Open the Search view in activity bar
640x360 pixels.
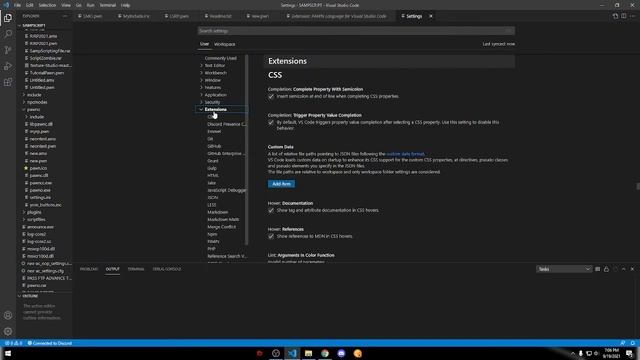point(8,34)
